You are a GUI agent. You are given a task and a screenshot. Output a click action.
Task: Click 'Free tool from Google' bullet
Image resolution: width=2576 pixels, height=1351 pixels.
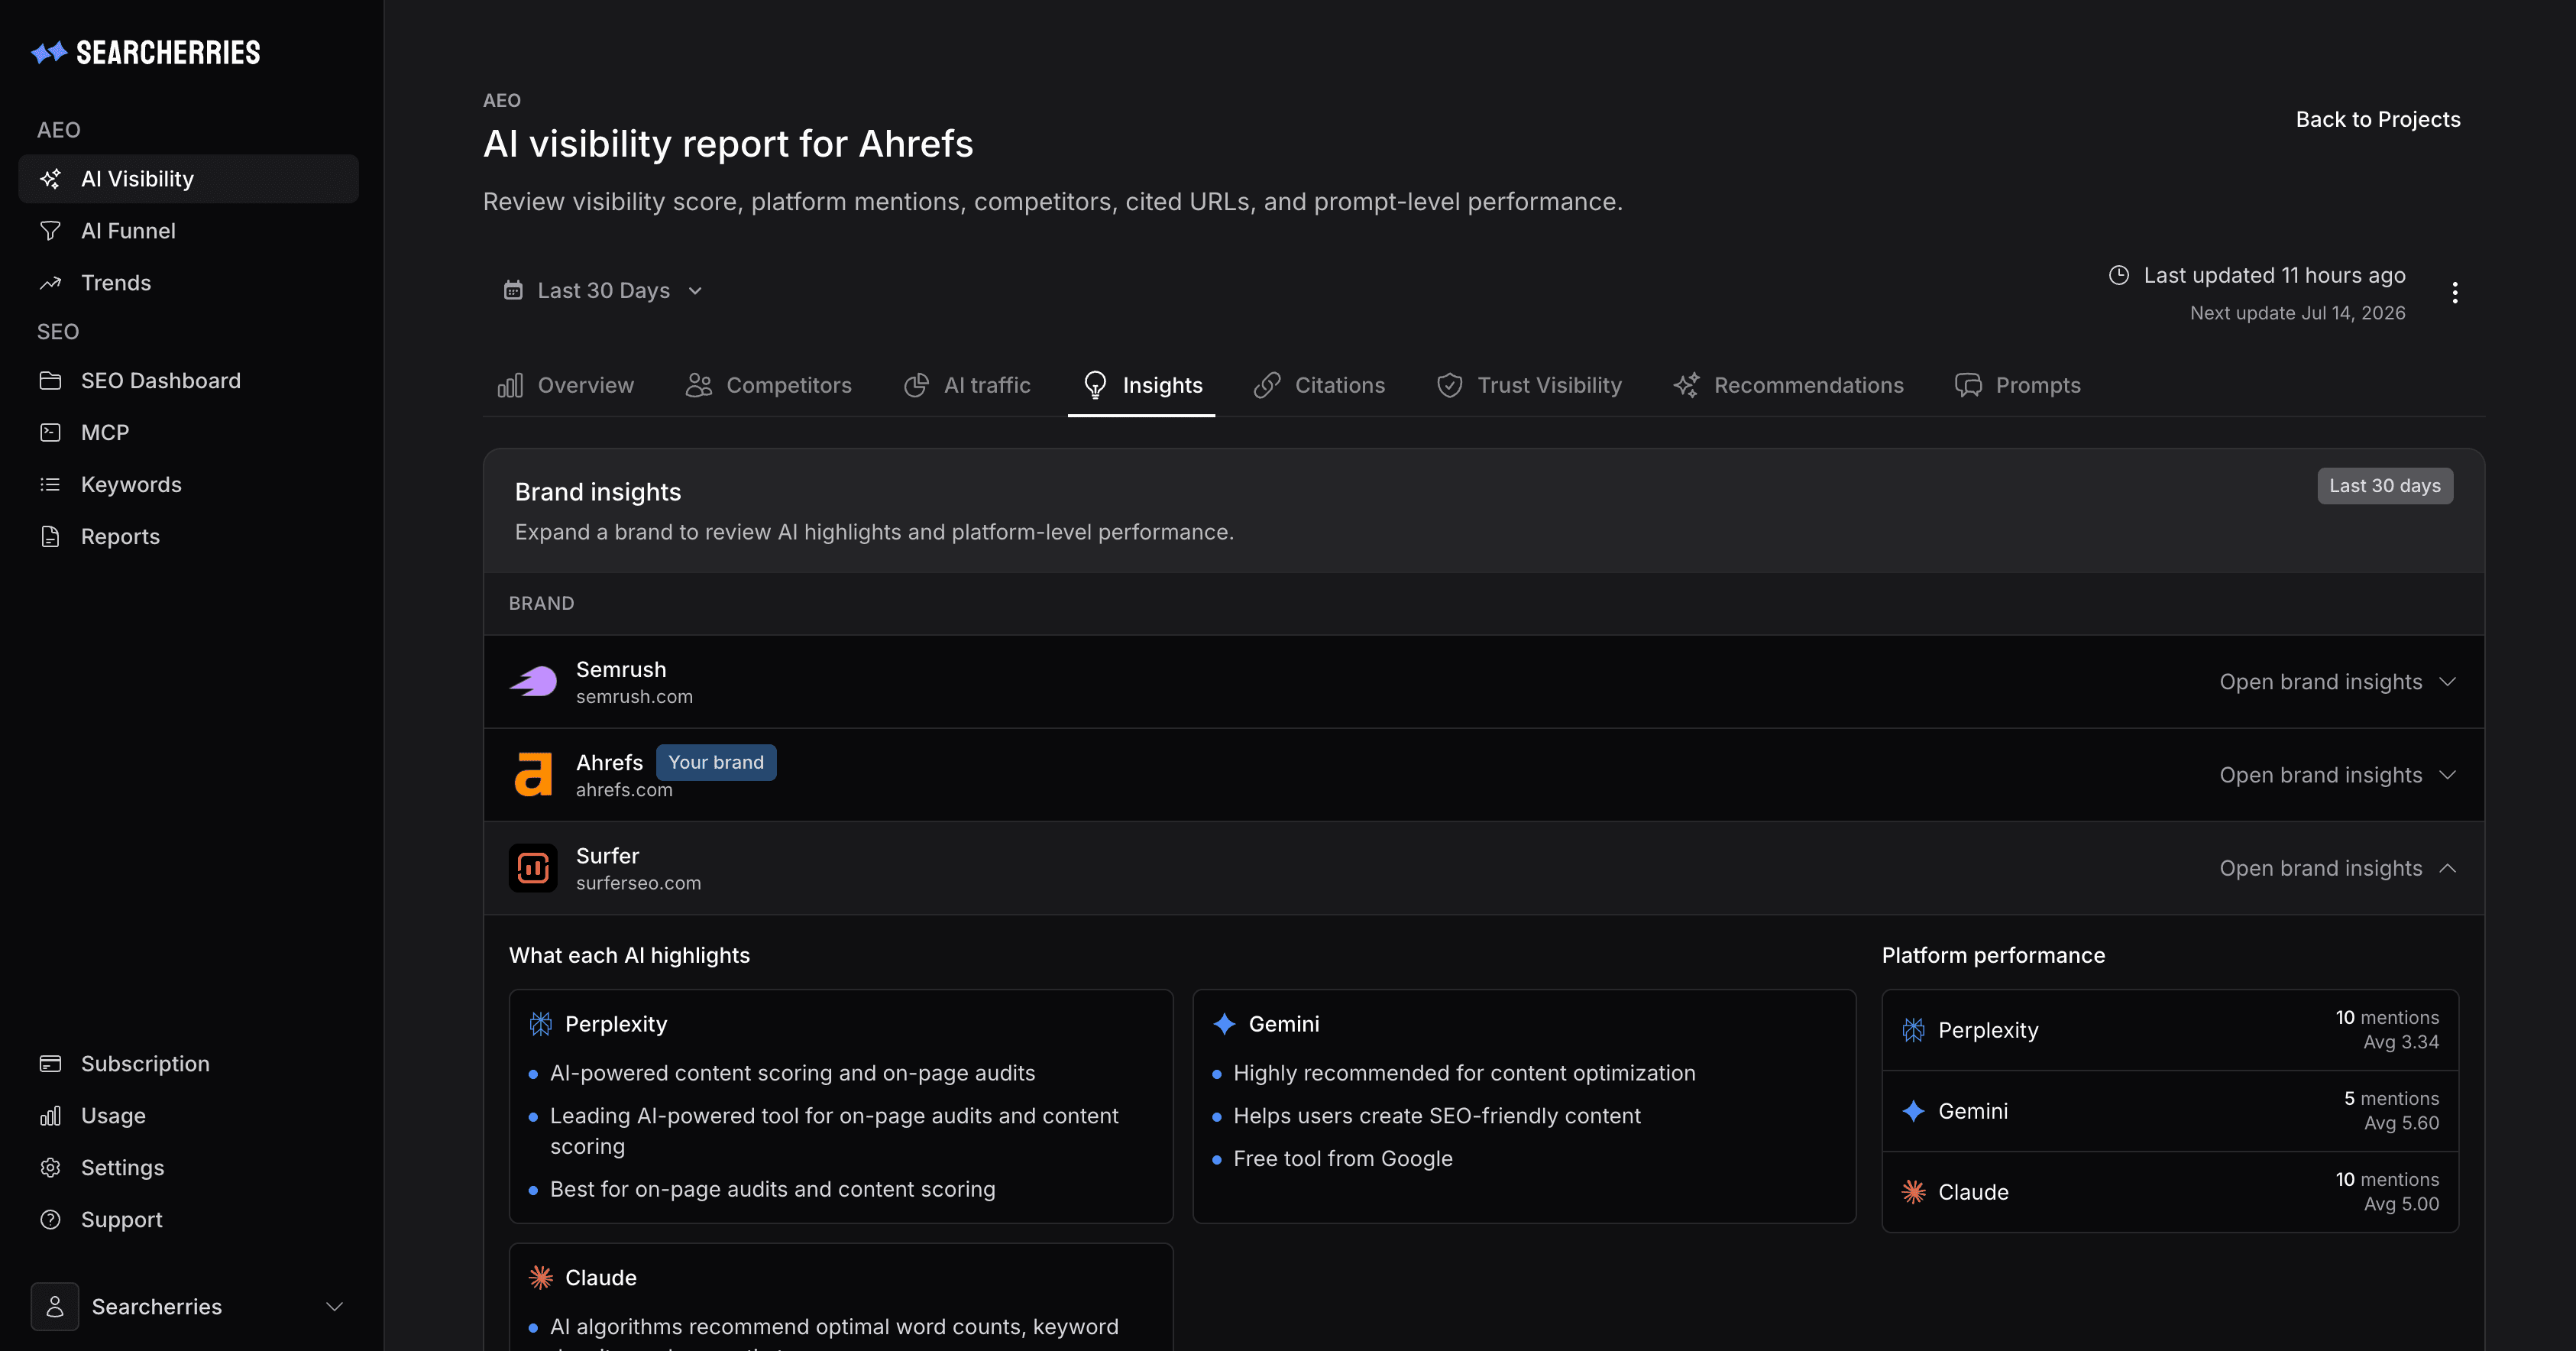(1343, 1159)
